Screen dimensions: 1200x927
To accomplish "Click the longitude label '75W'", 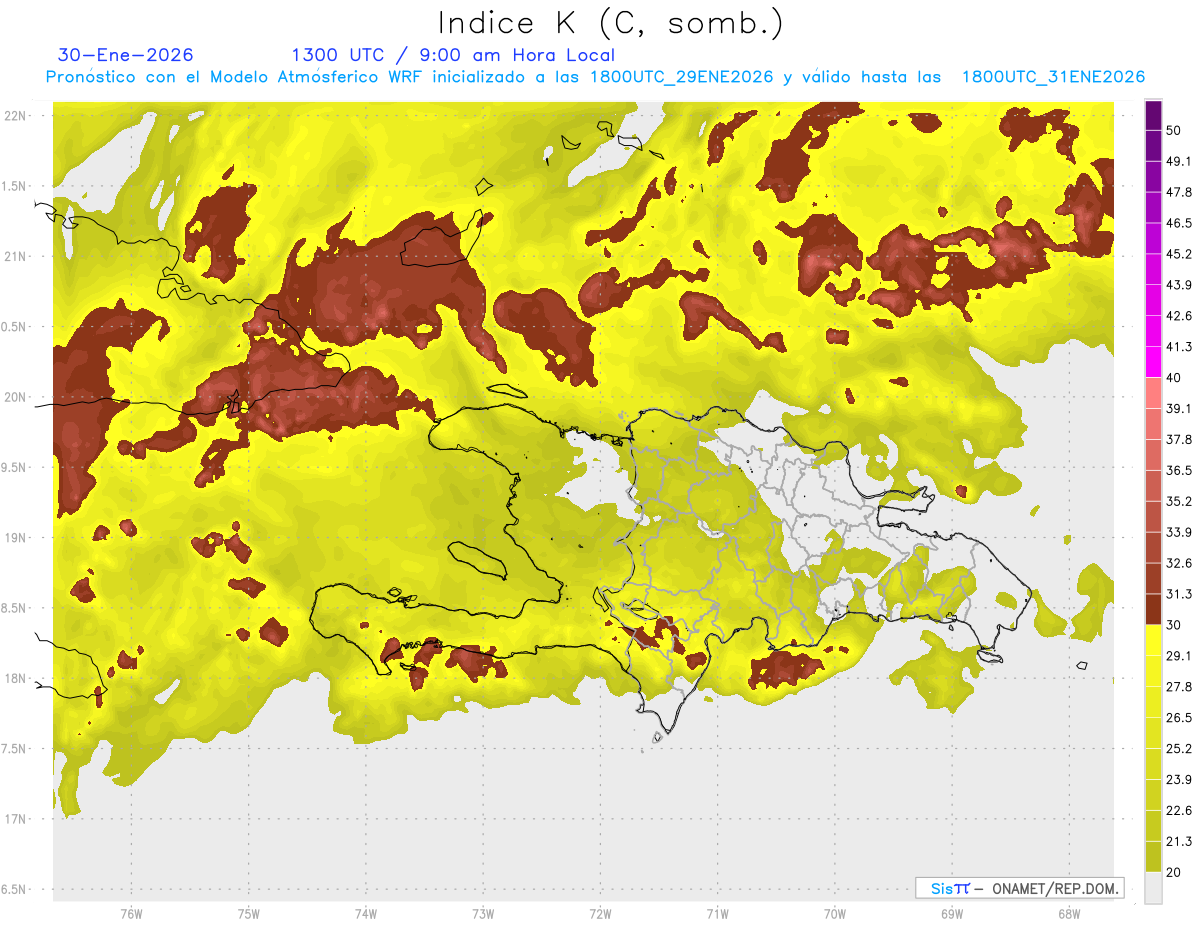I will (x=249, y=914).
